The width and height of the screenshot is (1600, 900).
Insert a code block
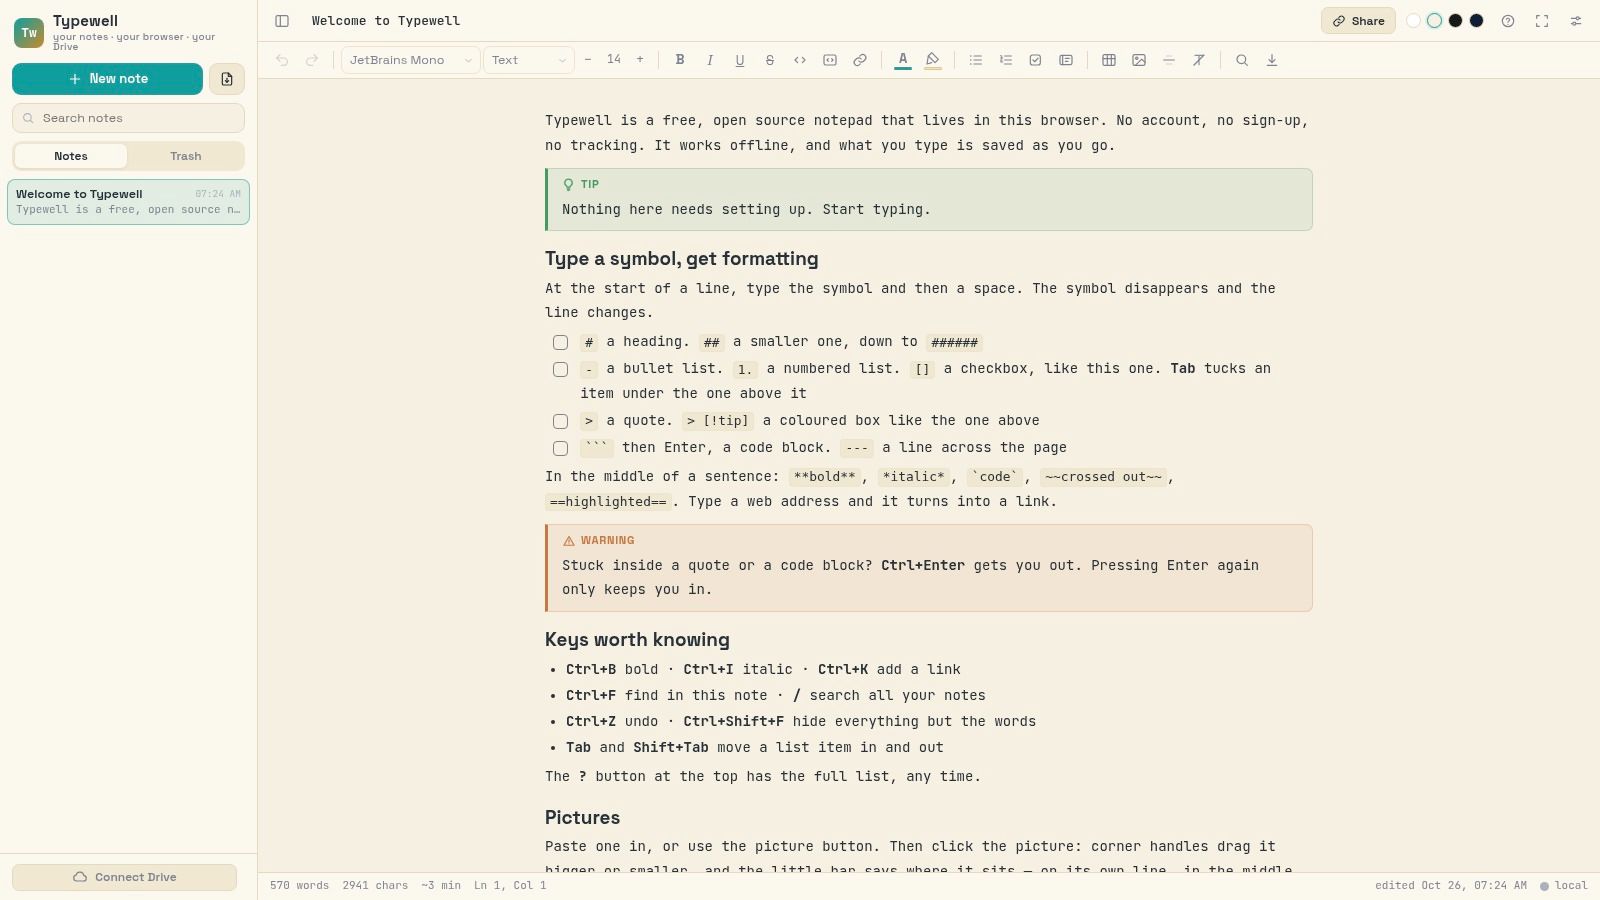coord(830,60)
